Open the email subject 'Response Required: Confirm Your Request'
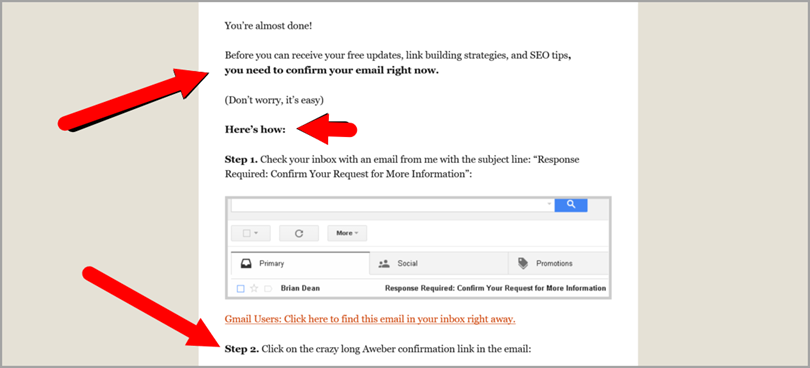The width and height of the screenshot is (810, 368). pos(495,288)
